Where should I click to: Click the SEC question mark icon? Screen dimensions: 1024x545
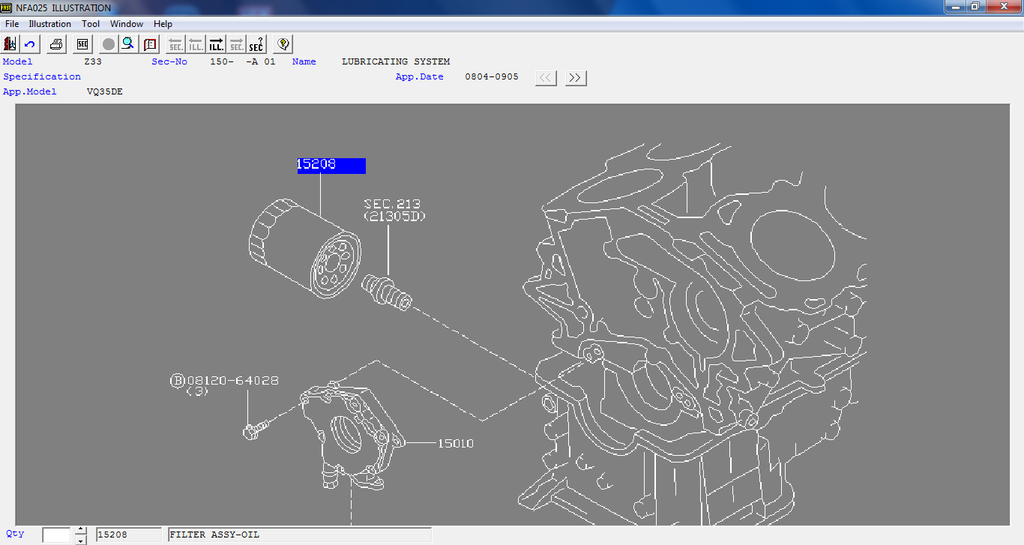click(x=257, y=44)
